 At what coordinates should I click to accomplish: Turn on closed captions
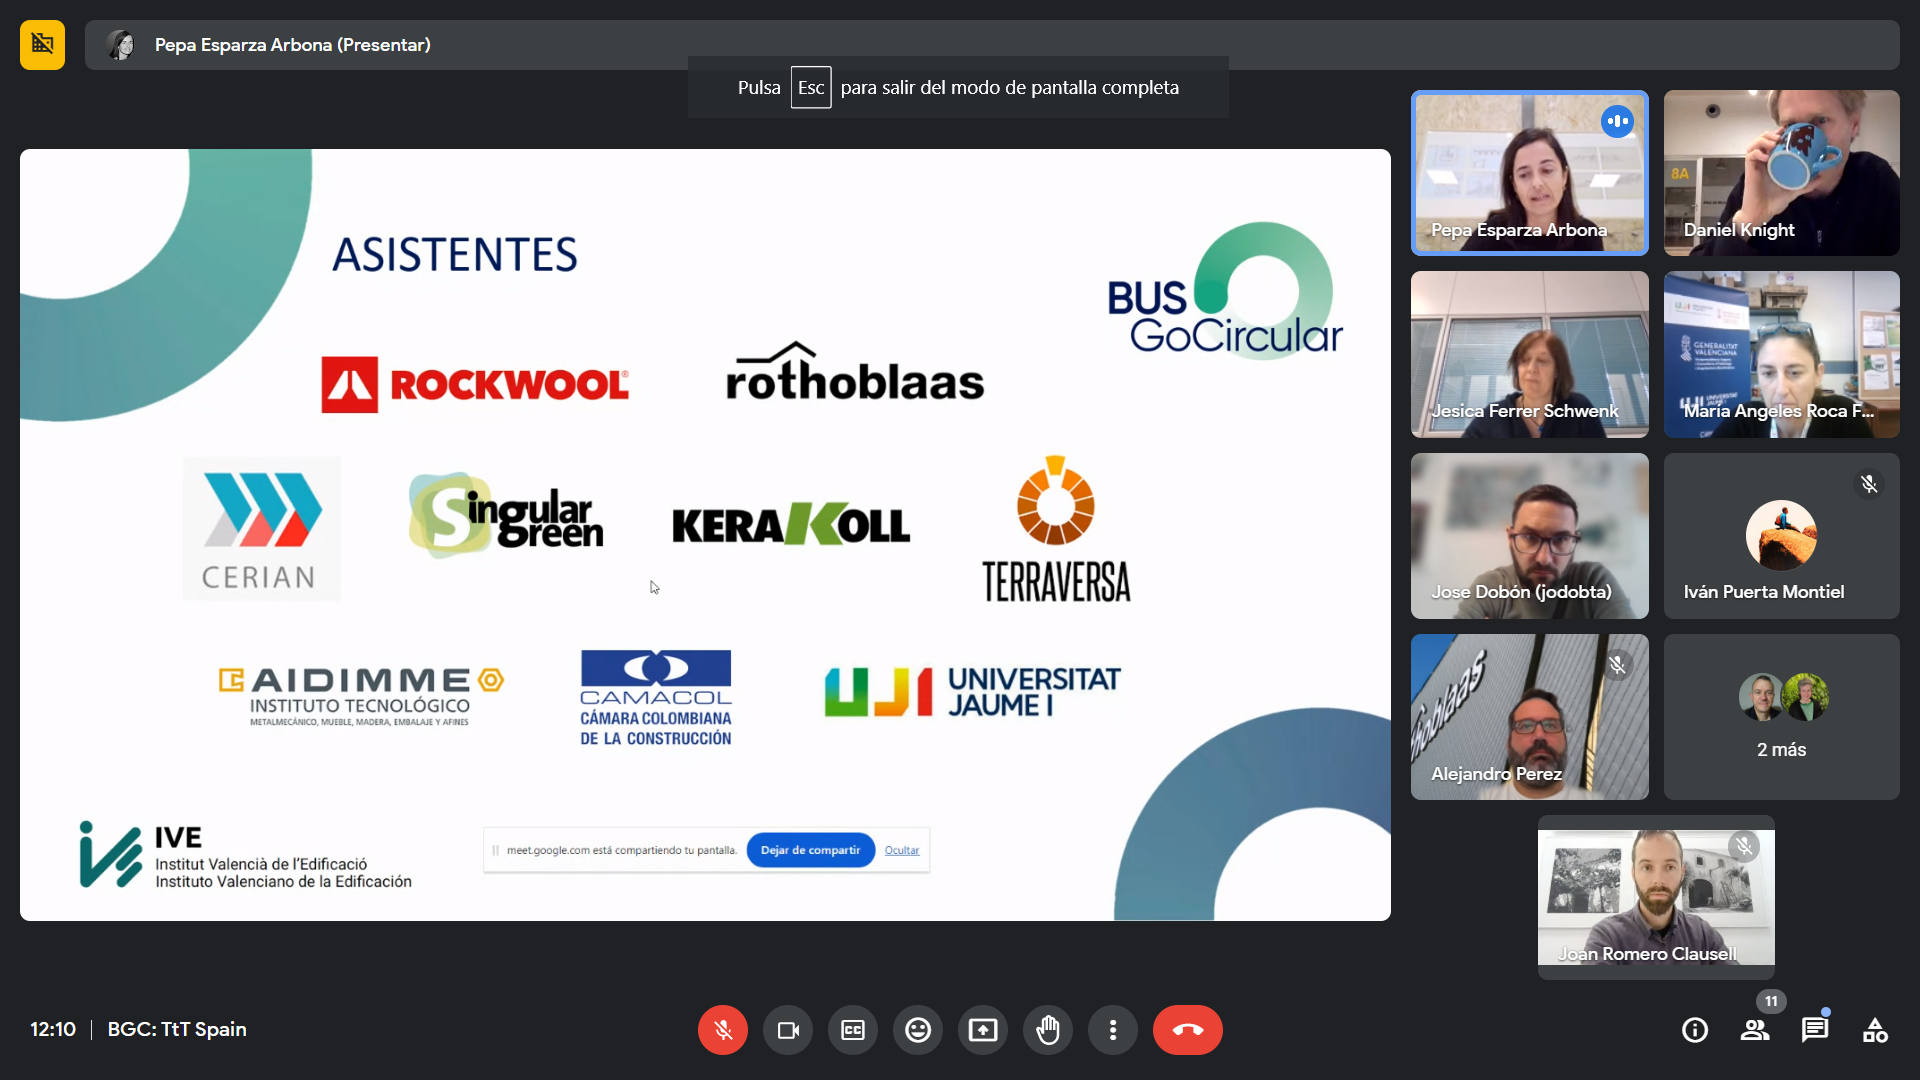point(853,1030)
